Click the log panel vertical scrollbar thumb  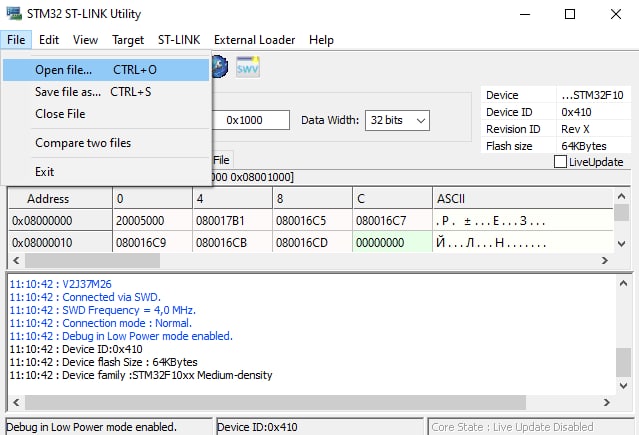[x=624, y=362]
